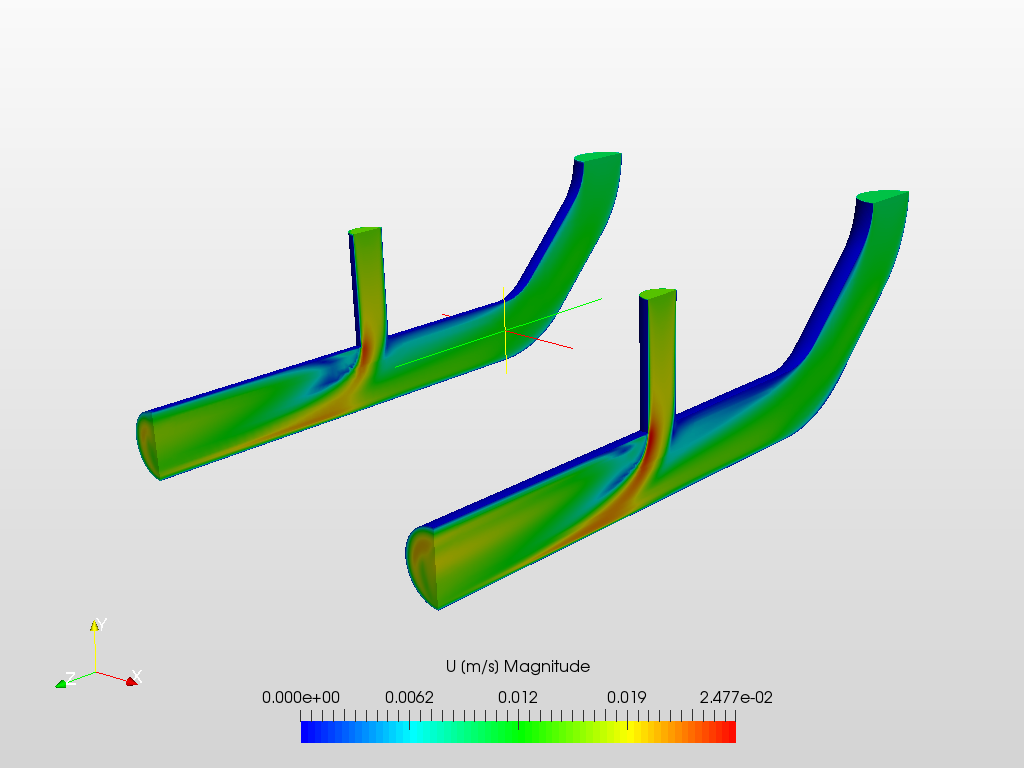This screenshot has width=1024, height=768.
Task: Click the 0.0062 legend tick label
Action: (x=409, y=697)
